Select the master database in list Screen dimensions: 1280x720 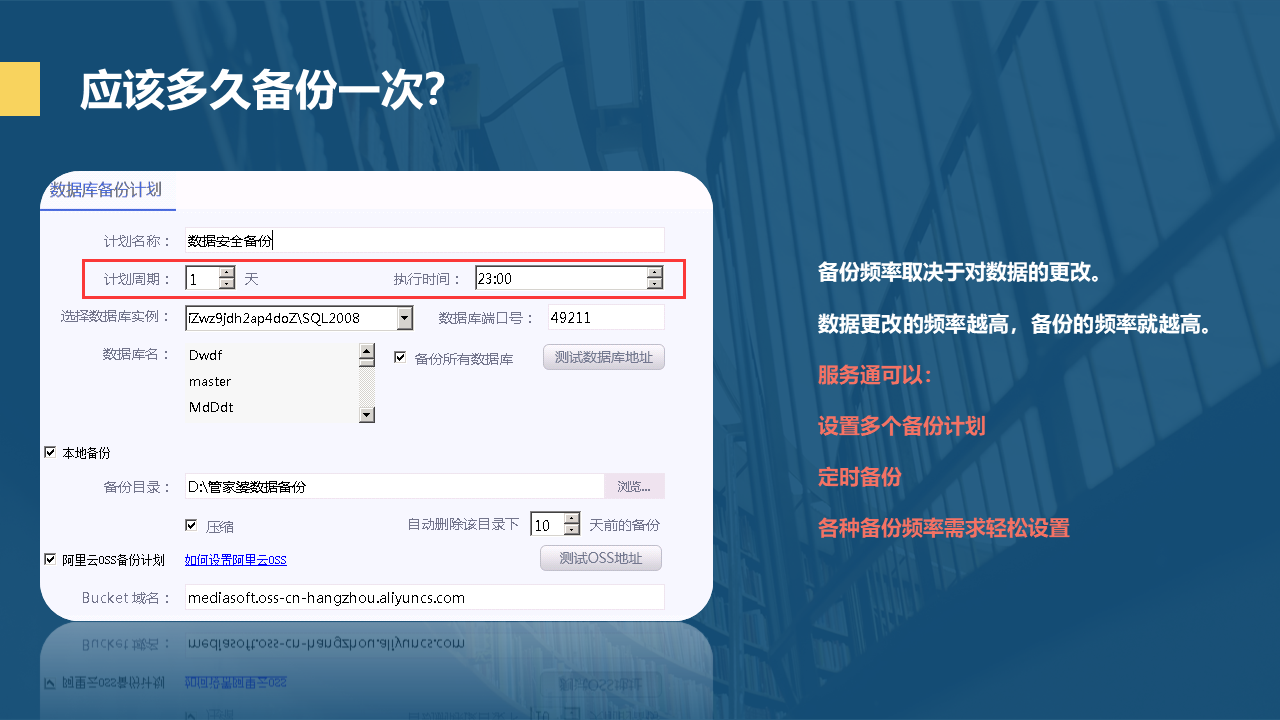pyautogui.click(x=210, y=381)
